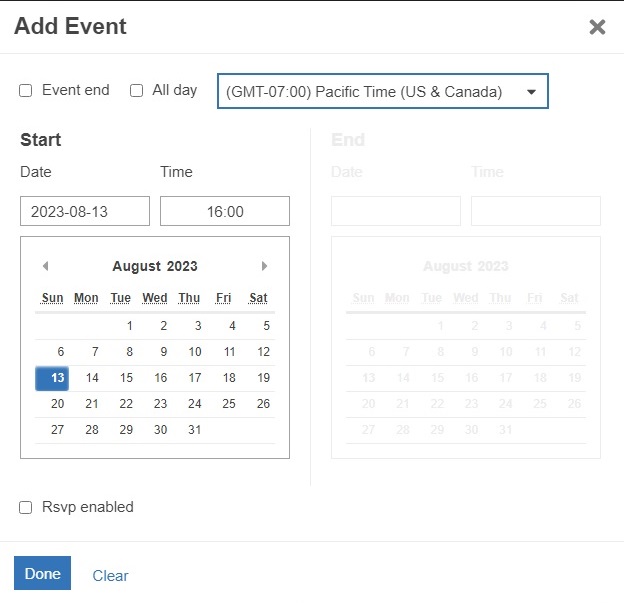624x603 pixels.
Task: Close the Add Event dialog
Action: click(x=597, y=27)
